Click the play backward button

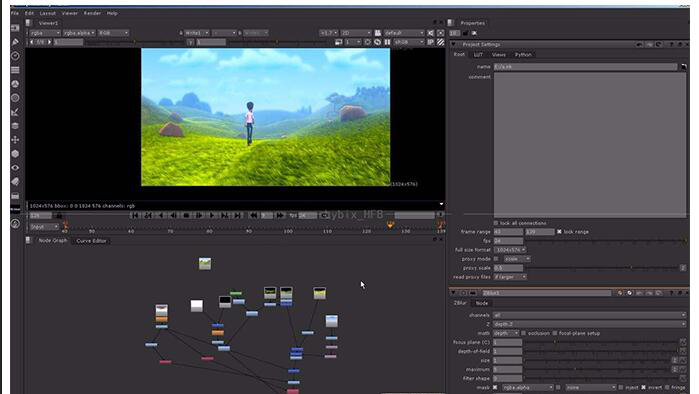coord(161,215)
